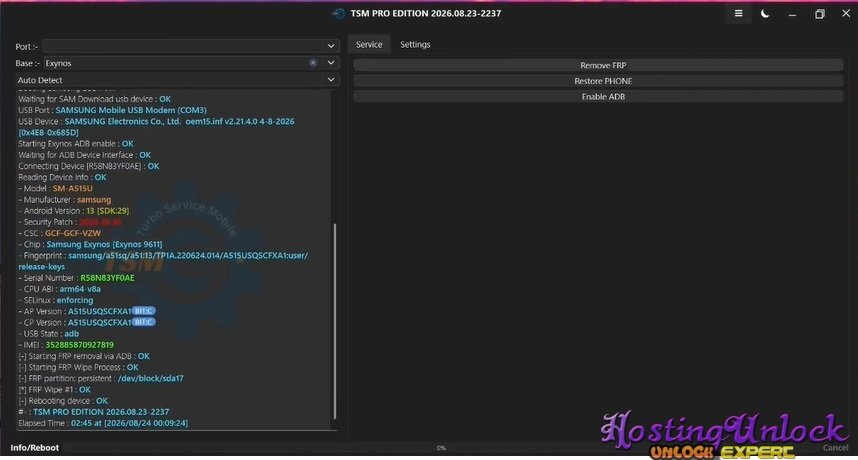Click the fingerprint samsung/a51sq text line
858x460 pixels.
(x=188, y=255)
